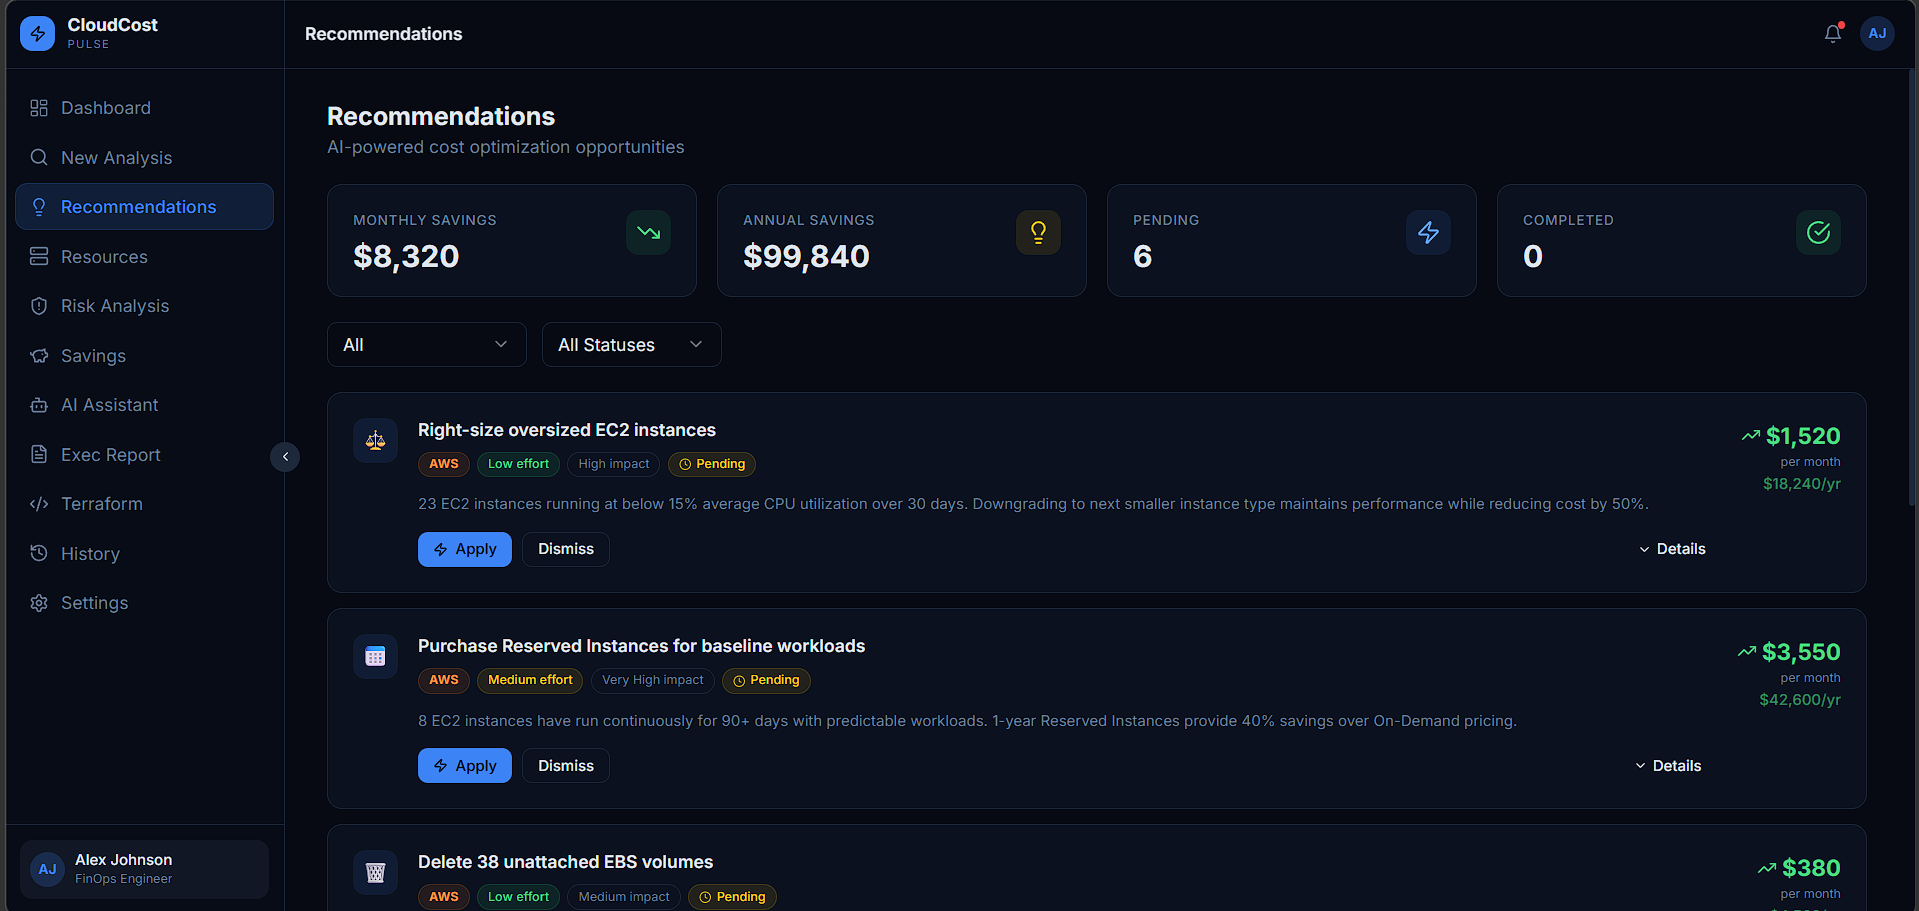Click the Pending lightning bolt card icon
The width and height of the screenshot is (1919, 911).
[x=1428, y=233]
